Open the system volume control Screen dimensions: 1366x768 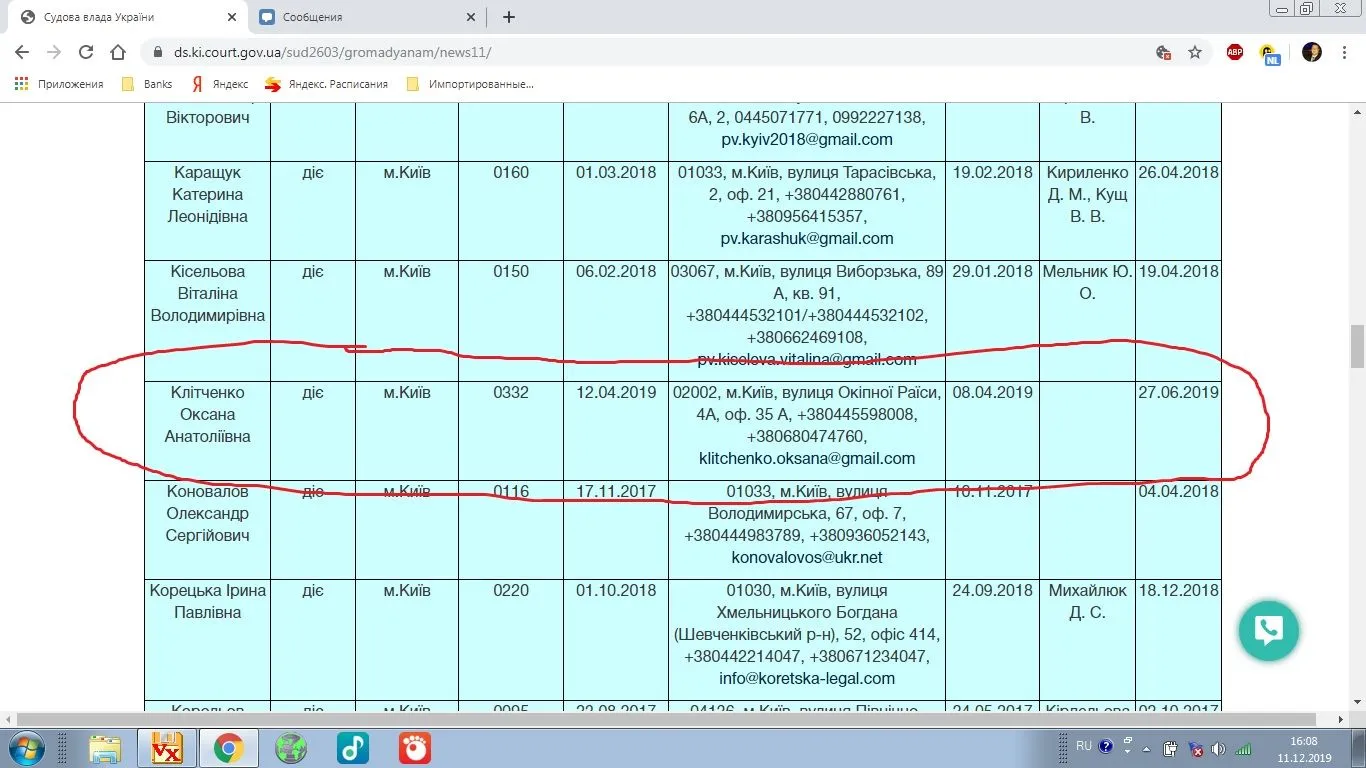click(x=1218, y=748)
